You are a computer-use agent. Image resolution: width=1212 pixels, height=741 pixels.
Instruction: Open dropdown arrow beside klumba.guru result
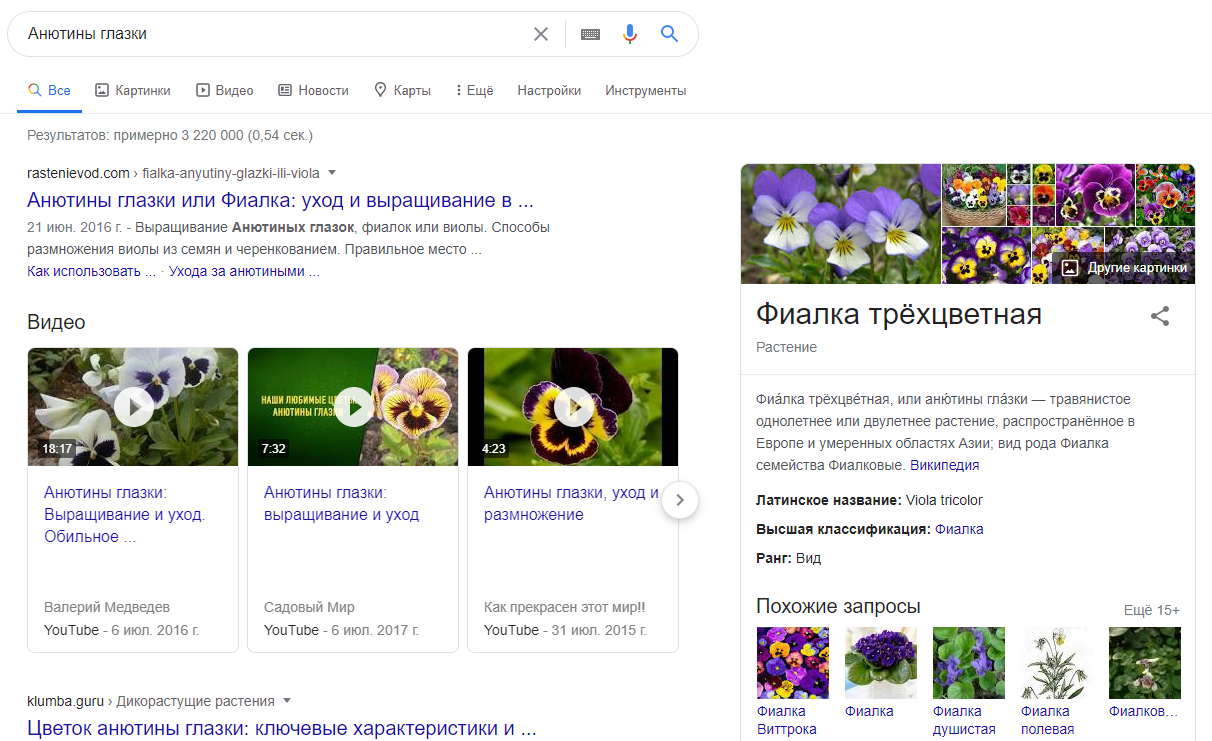click(x=286, y=700)
